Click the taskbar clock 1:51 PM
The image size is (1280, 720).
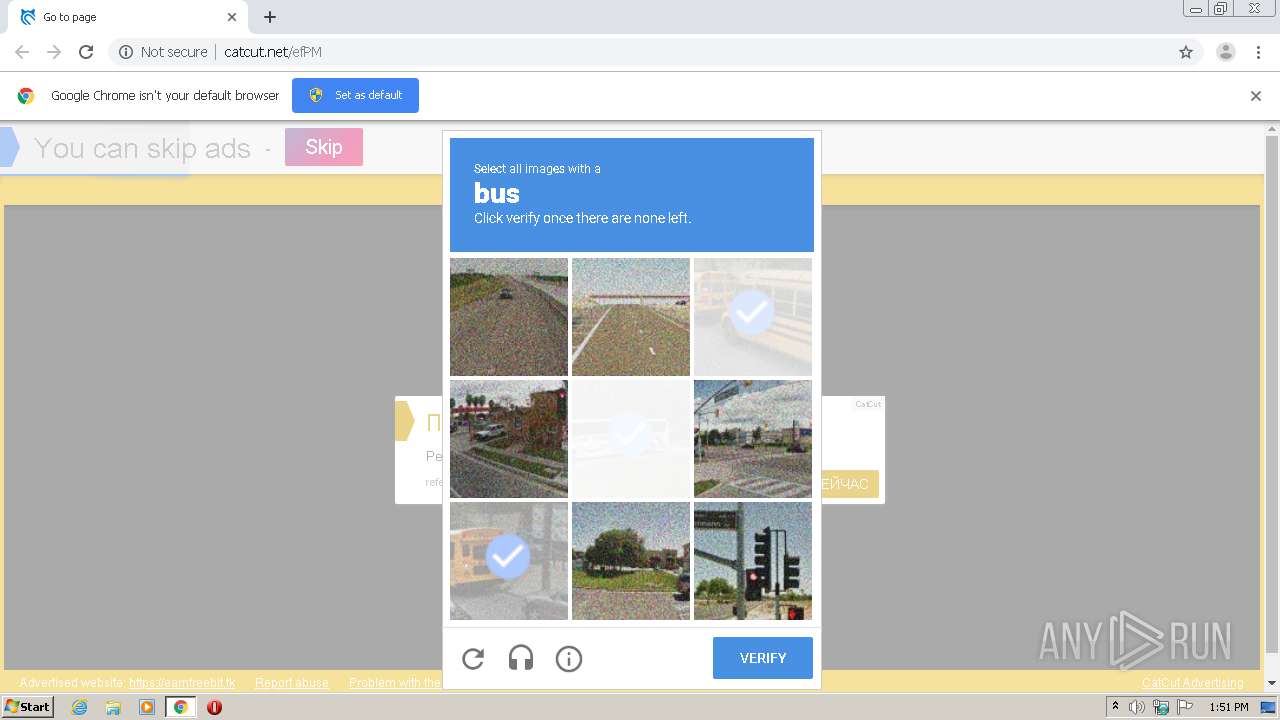[1228, 707]
